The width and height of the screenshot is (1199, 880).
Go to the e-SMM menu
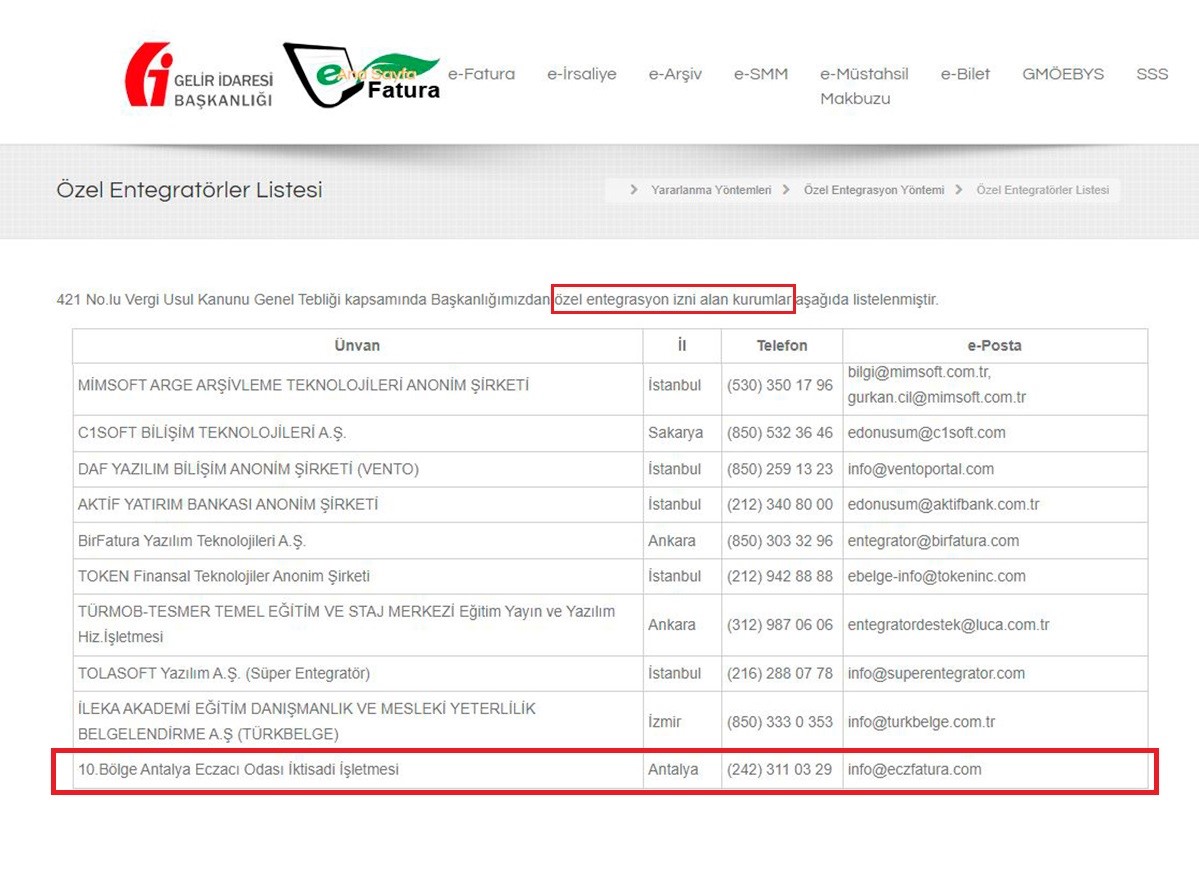(760, 74)
